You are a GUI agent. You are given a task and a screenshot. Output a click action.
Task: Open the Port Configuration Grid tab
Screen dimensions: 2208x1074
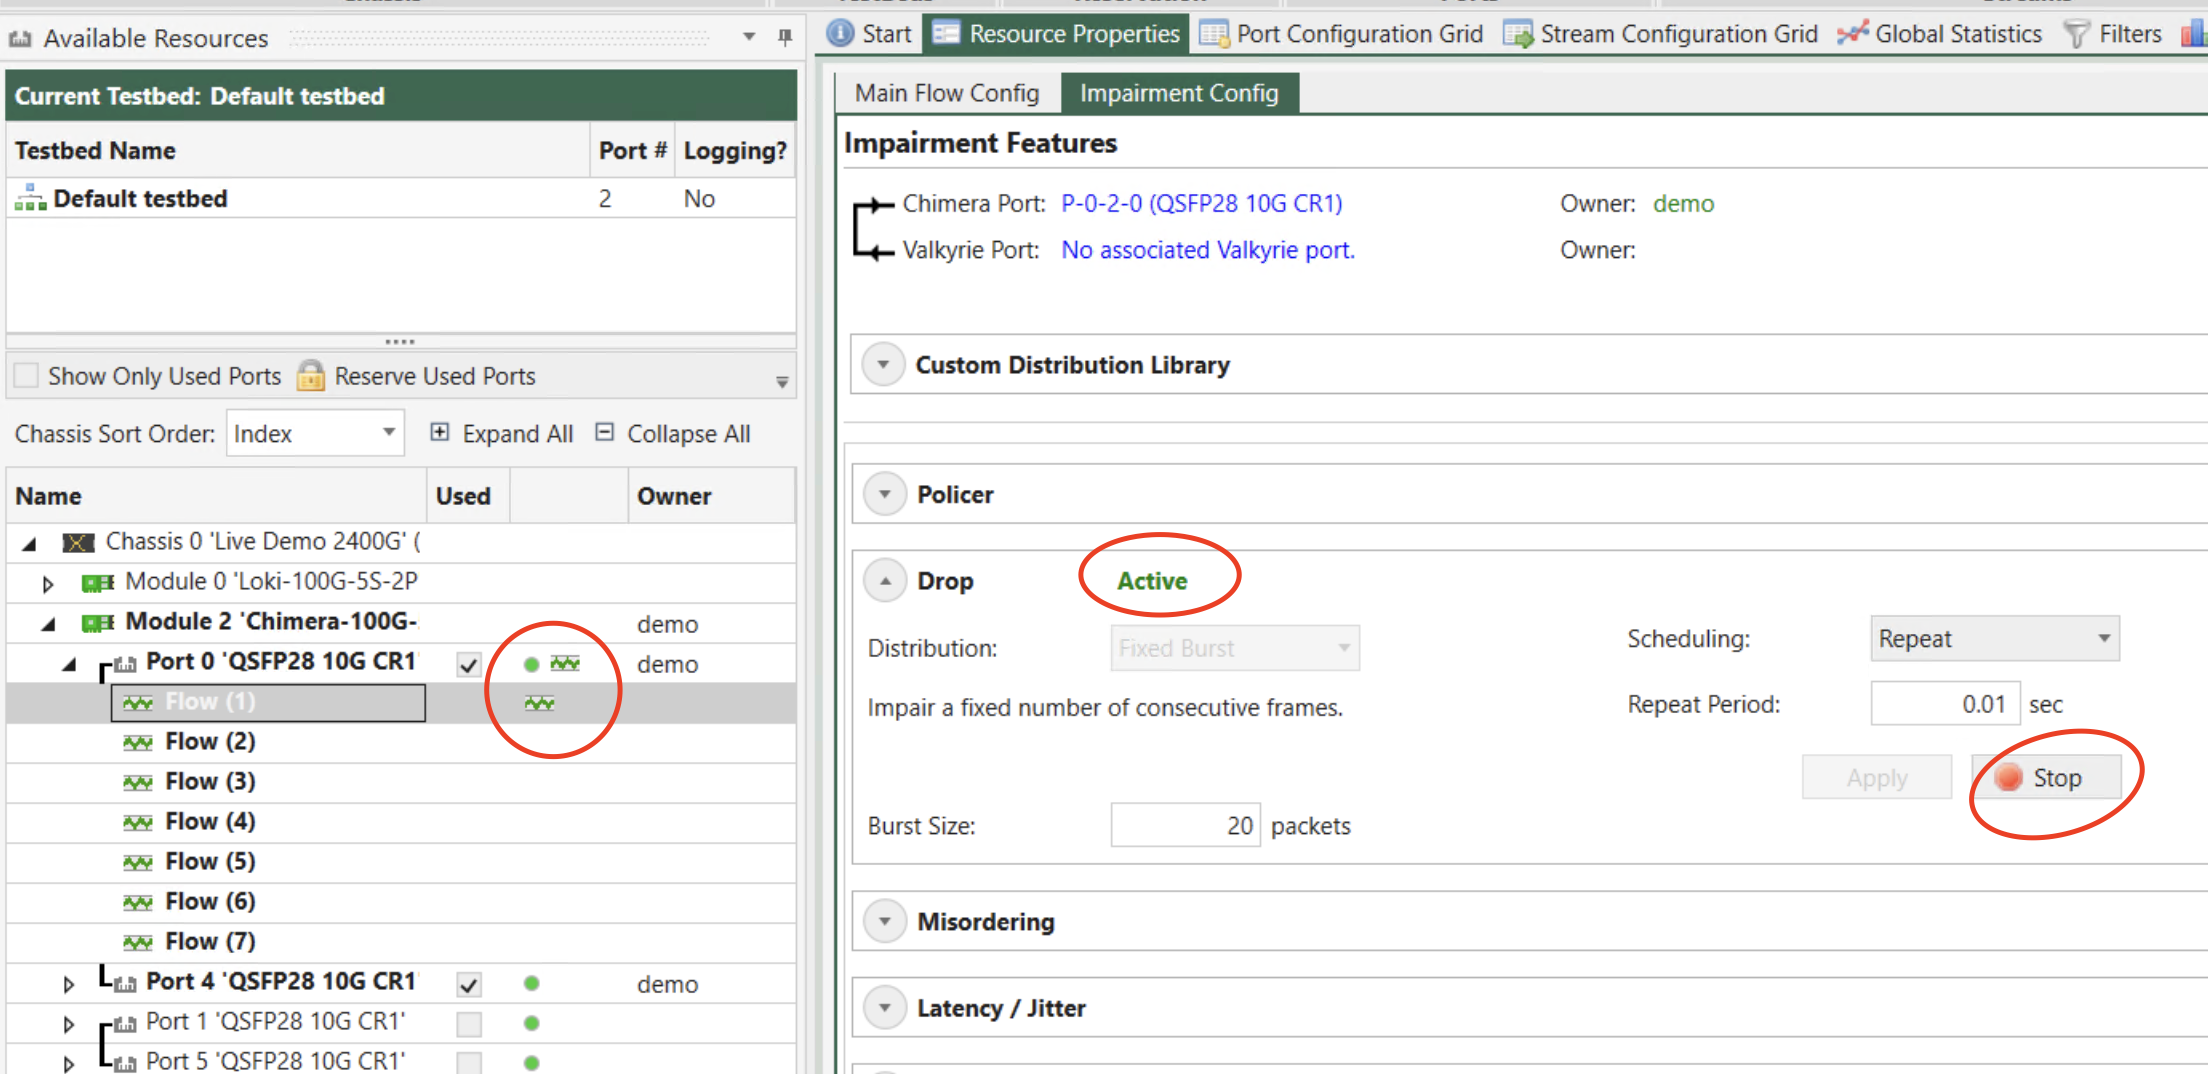(x=1342, y=34)
